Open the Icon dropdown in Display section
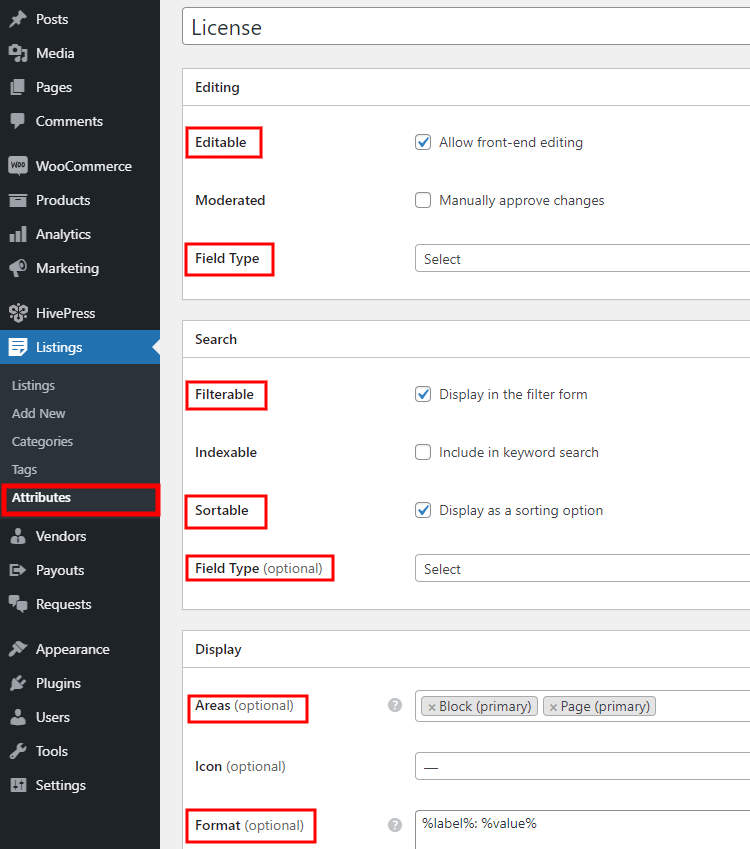The height and width of the screenshot is (849, 750). click(580, 766)
